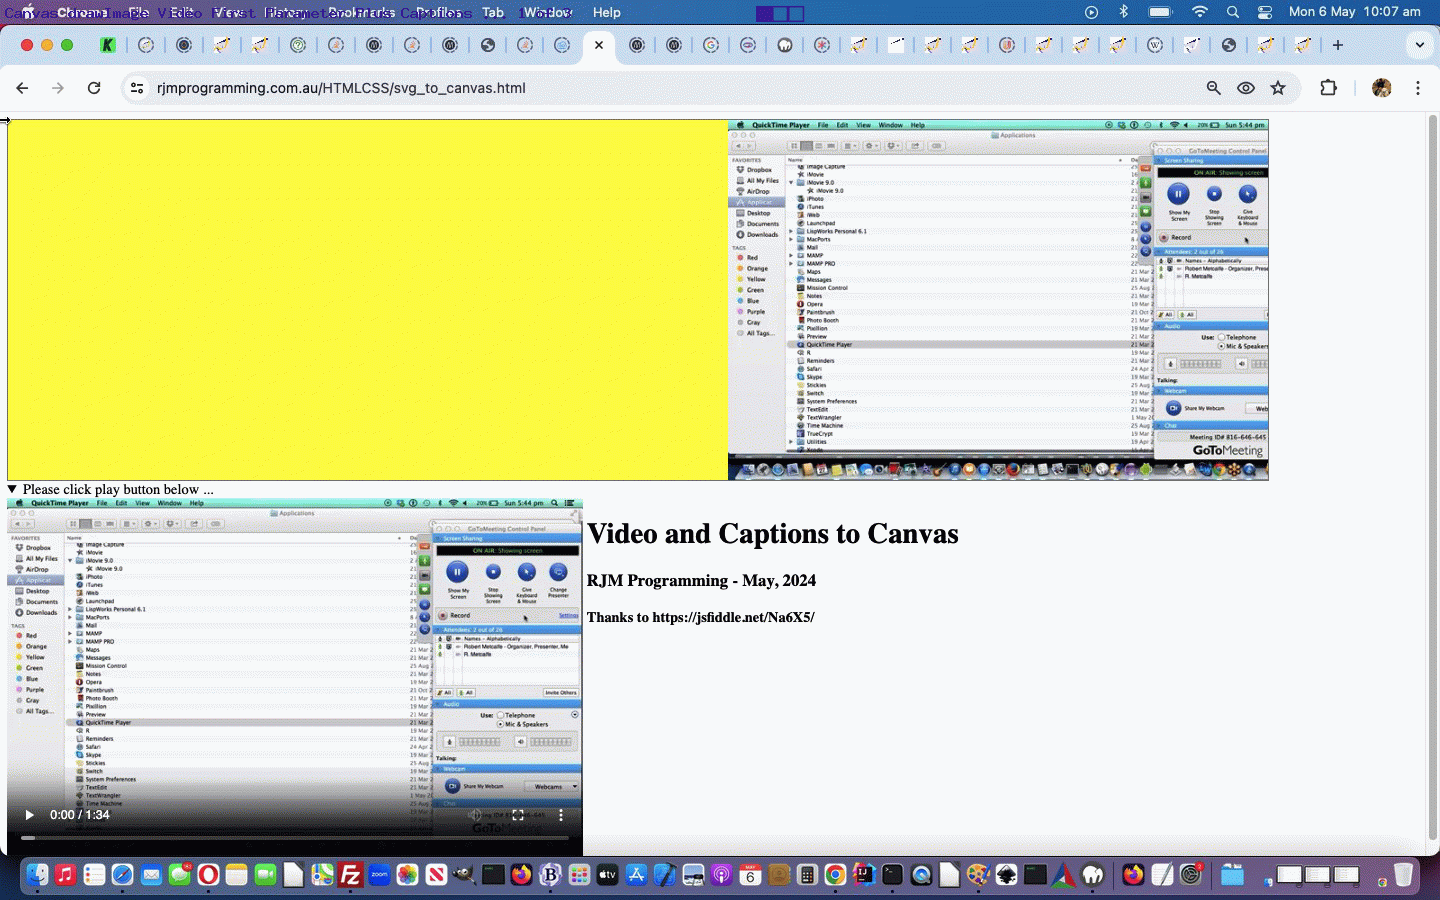This screenshot has width=1440, height=900.
Task: Click the Bluetooth icon in menu bar
Action: [1123, 12]
